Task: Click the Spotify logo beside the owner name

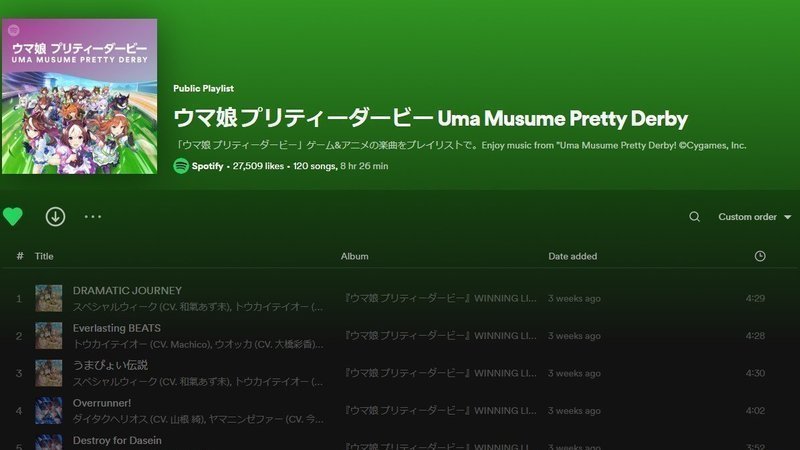Action: point(181,166)
